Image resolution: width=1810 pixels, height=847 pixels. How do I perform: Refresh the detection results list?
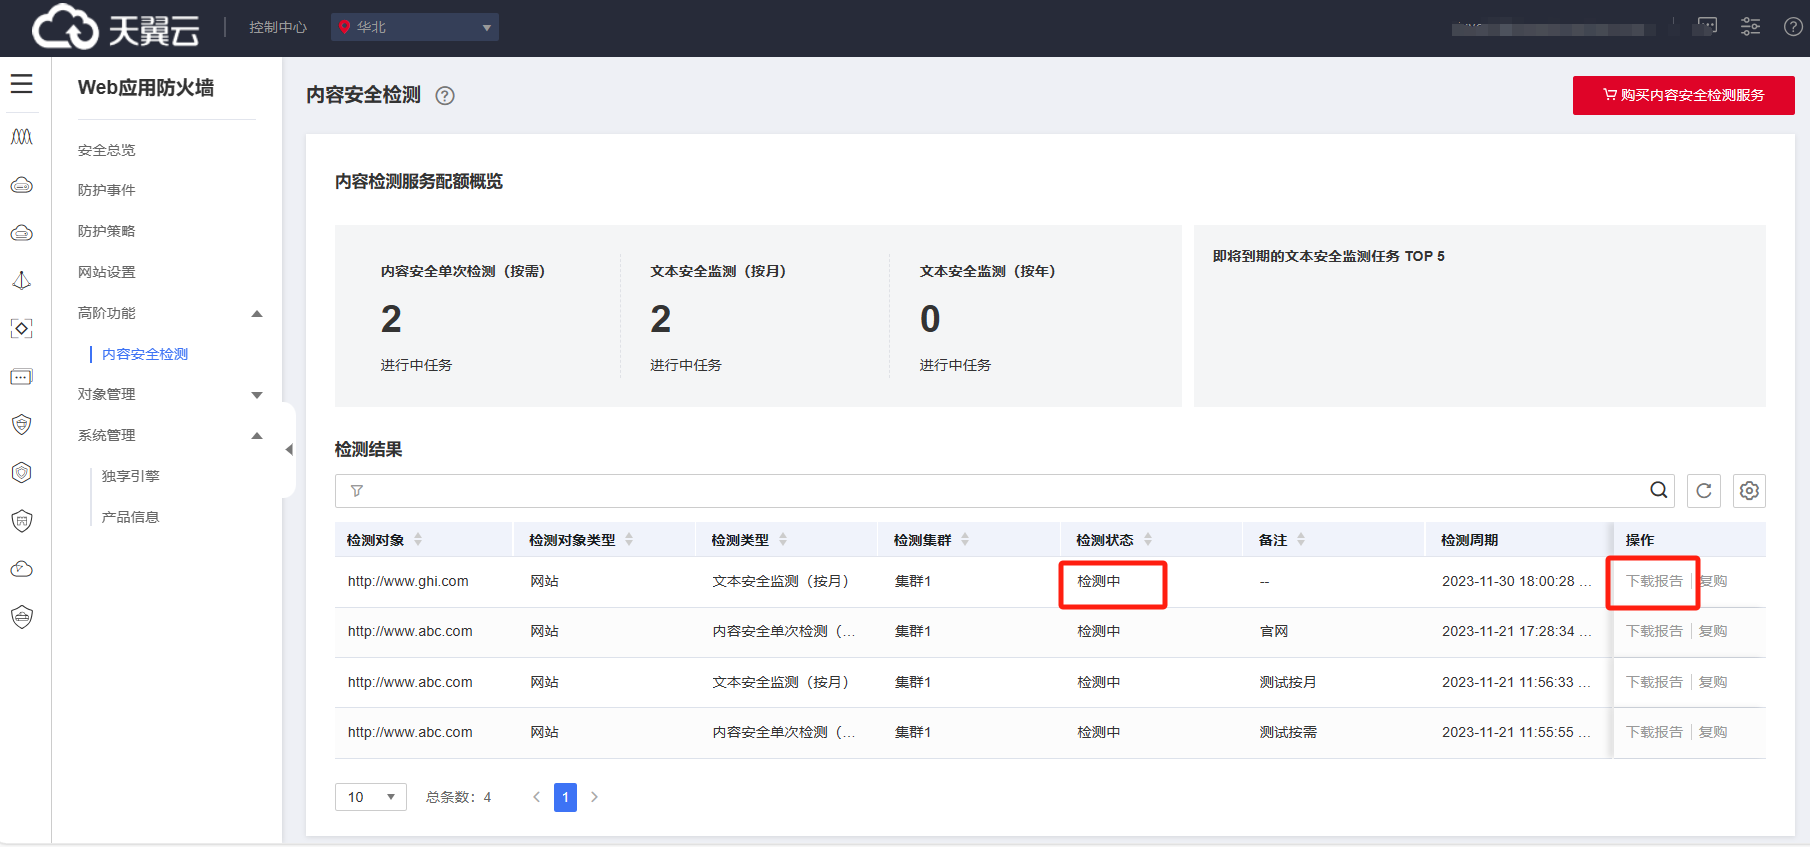tap(1704, 491)
